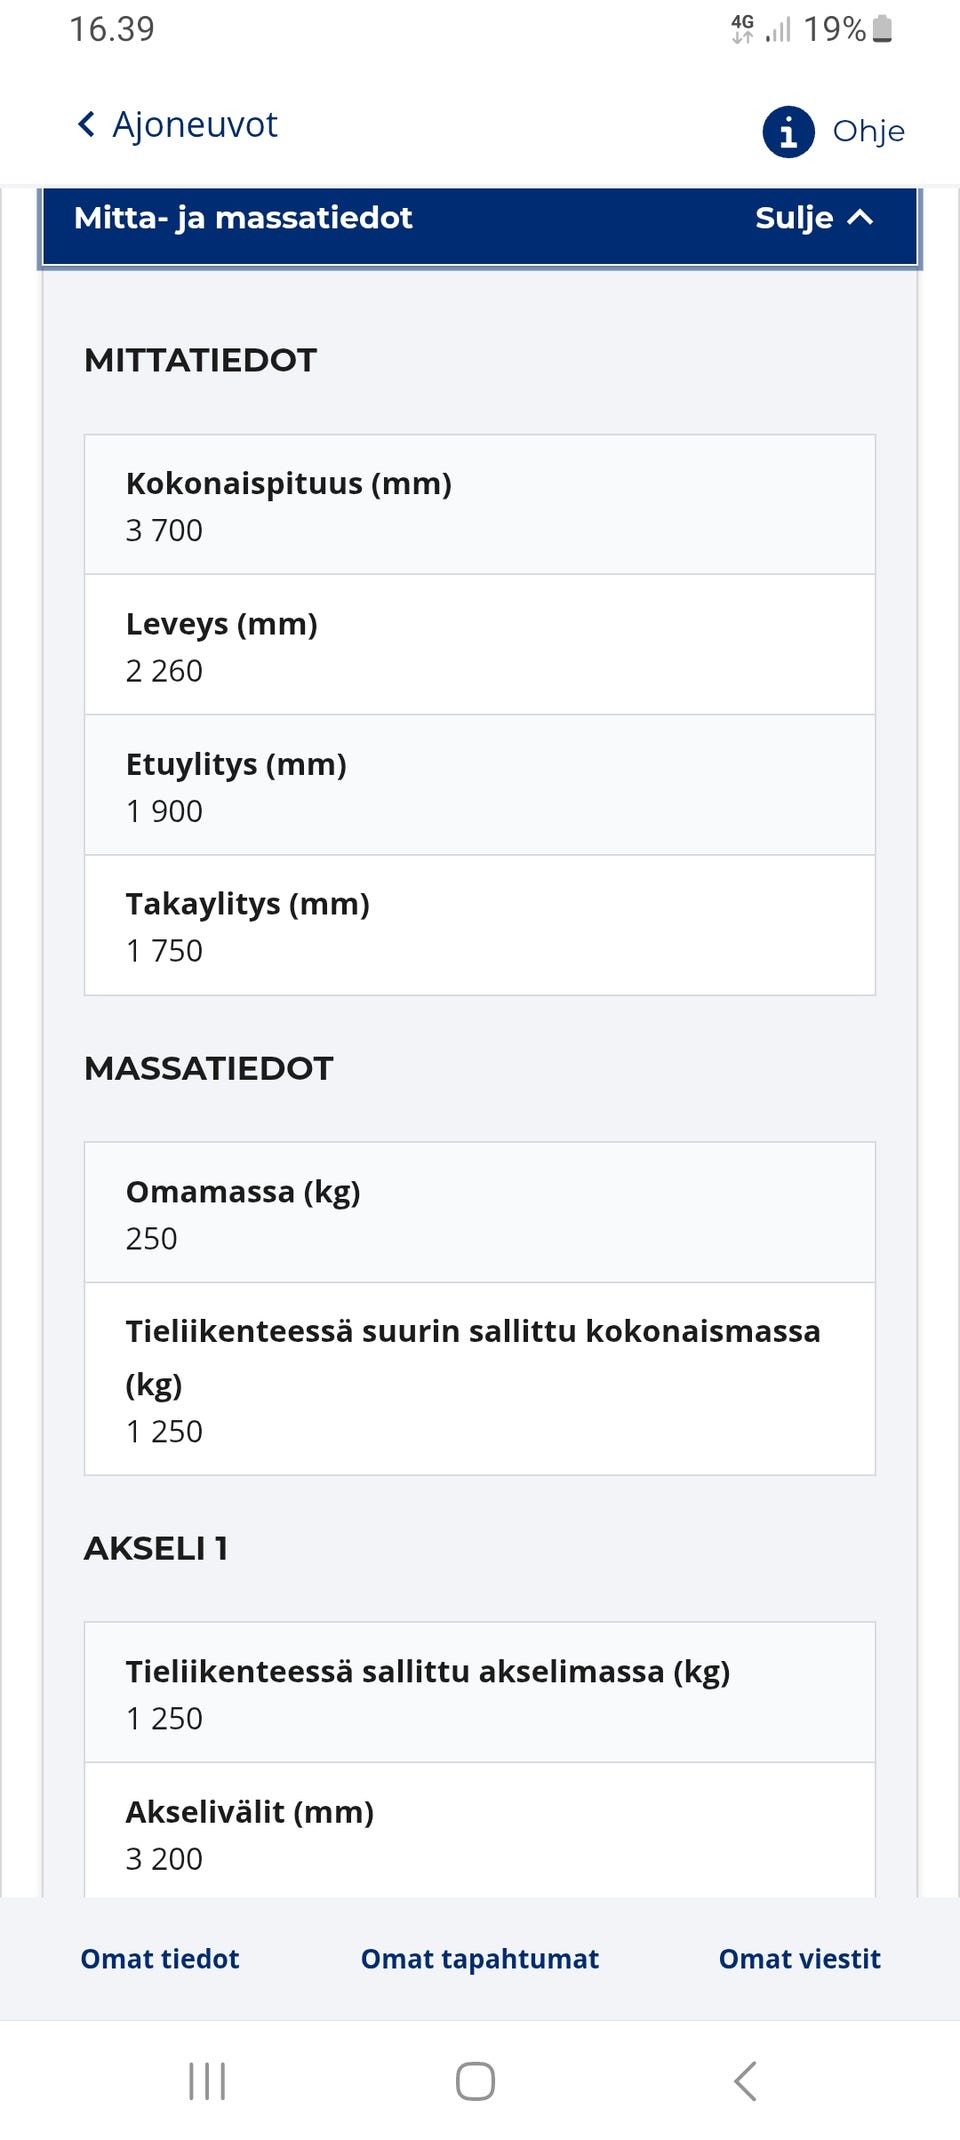Select the Omamassa (kg) row

[480, 1212]
